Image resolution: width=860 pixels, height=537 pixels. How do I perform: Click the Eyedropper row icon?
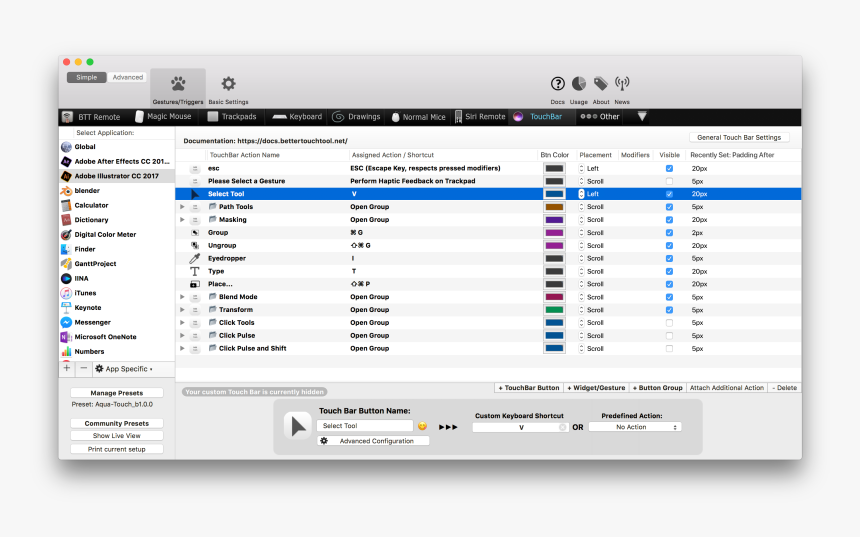click(195, 258)
